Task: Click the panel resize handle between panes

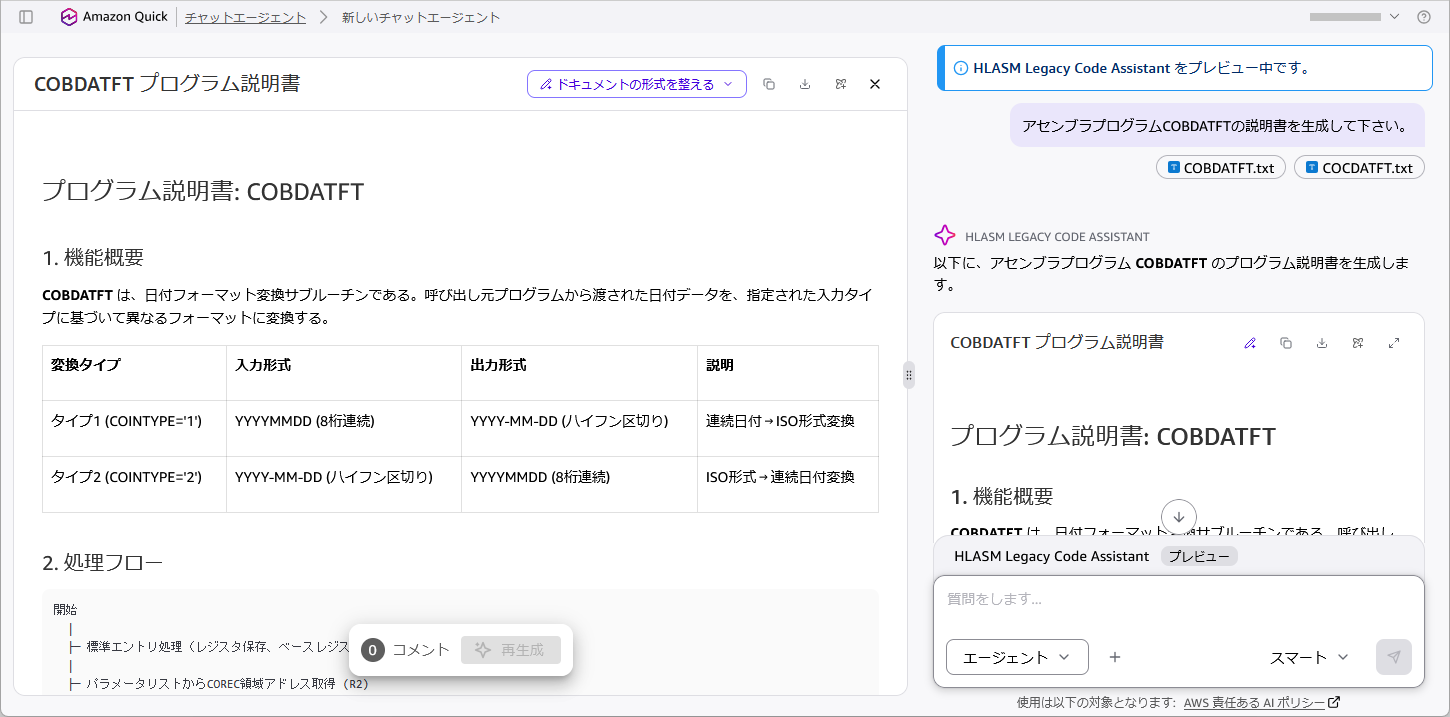Action: [909, 375]
